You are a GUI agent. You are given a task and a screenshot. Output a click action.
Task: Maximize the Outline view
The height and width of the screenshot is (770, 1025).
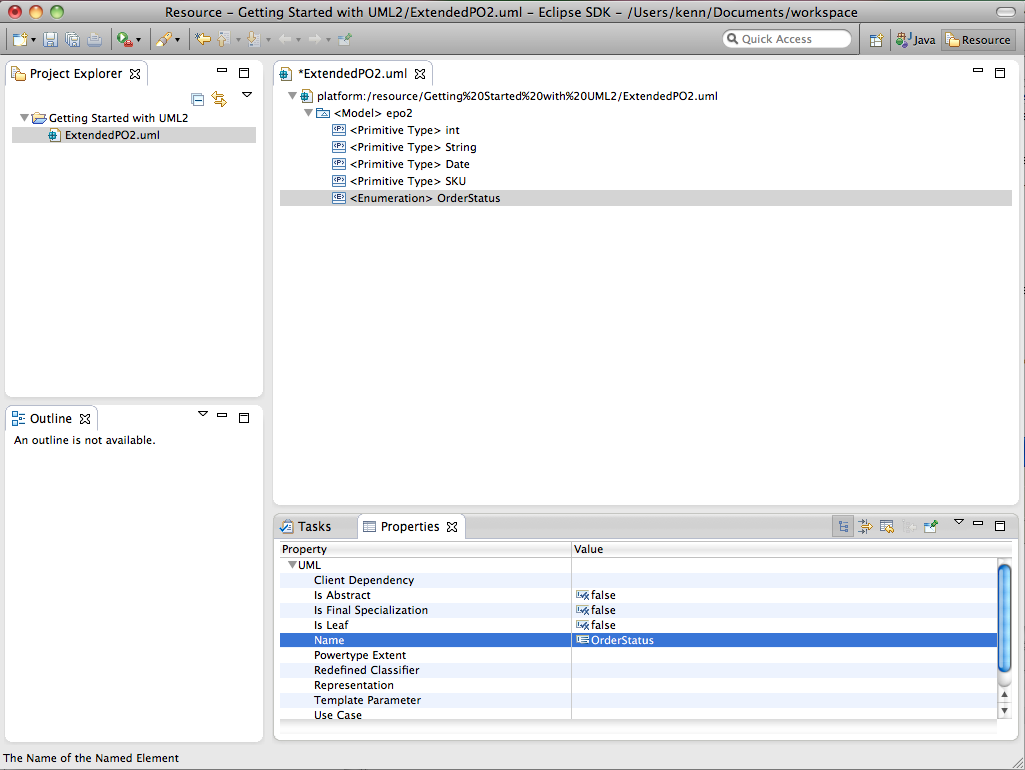click(244, 418)
